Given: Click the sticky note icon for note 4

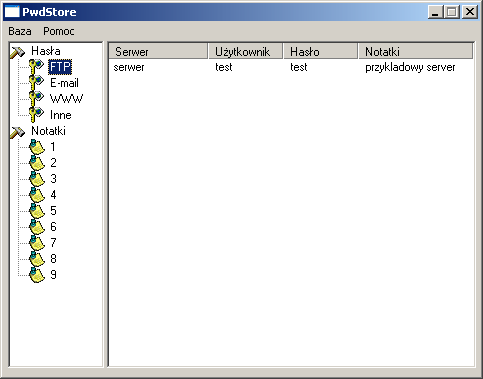Looking at the screenshot, I should coord(37,195).
